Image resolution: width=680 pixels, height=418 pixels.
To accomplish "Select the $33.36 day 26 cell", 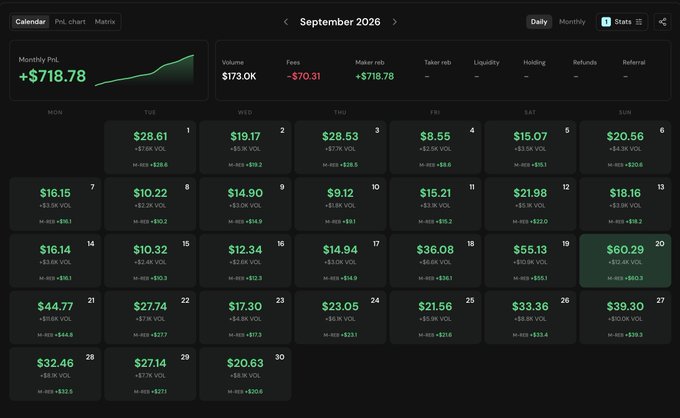I will click(530, 317).
